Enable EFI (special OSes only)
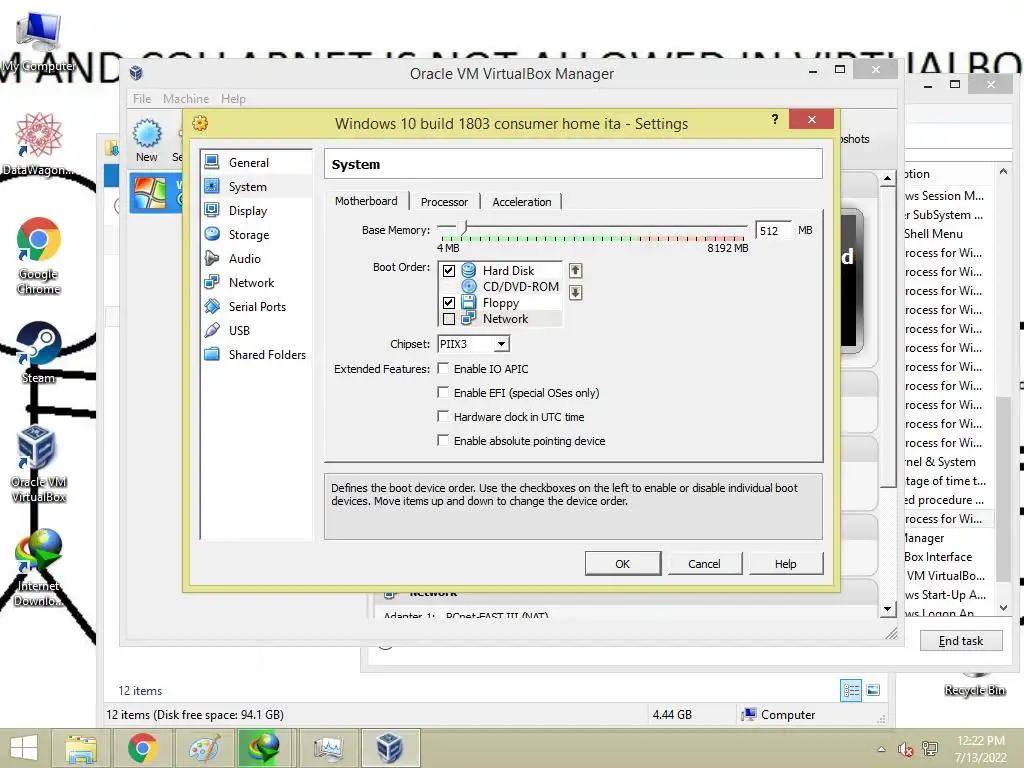1024x768 pixels. click(x=443, y=392)
